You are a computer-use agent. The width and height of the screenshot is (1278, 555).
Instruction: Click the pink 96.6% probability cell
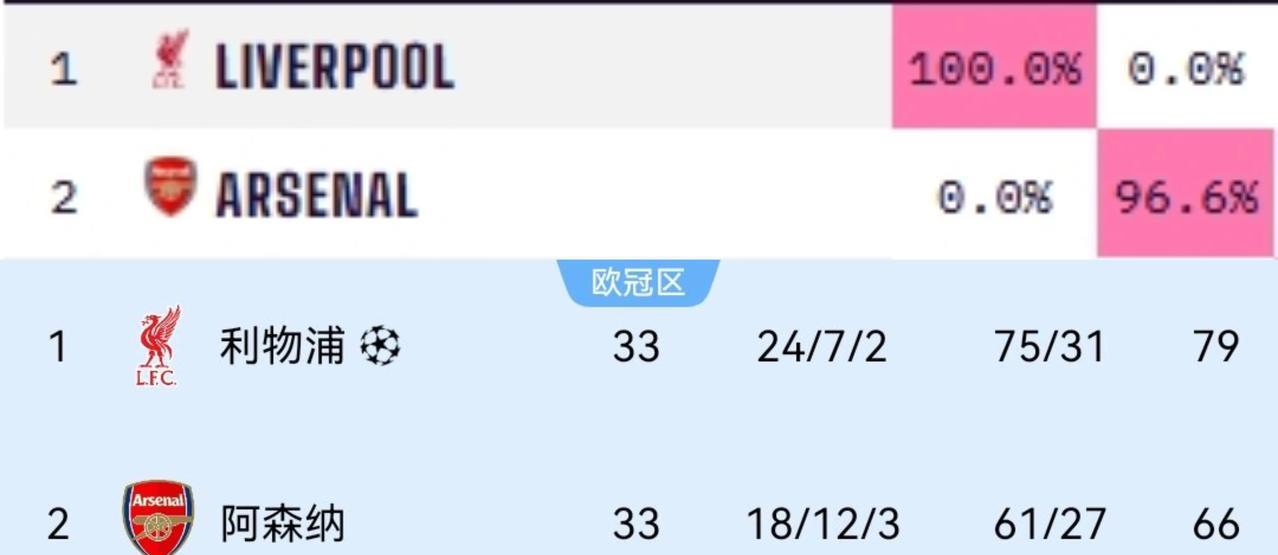click(x=1187, y=194)
